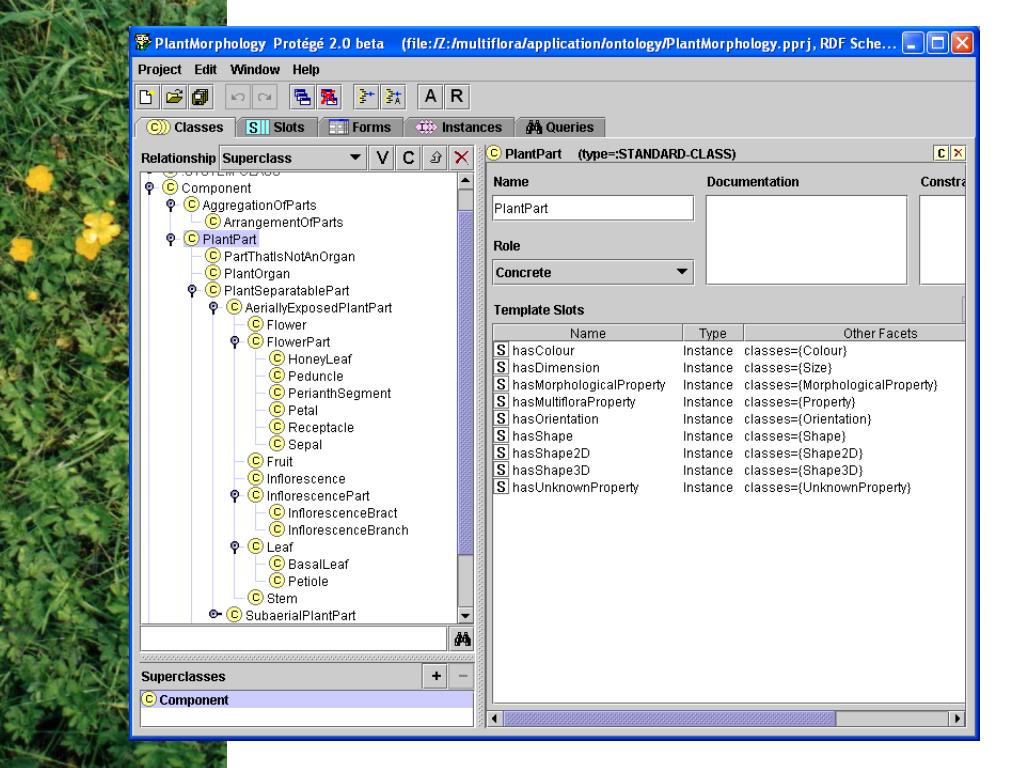Image resolution: width=1024 pixels, height=768 pixels.
Task: Click the class icon next to Petal
Action: (278, 410)
